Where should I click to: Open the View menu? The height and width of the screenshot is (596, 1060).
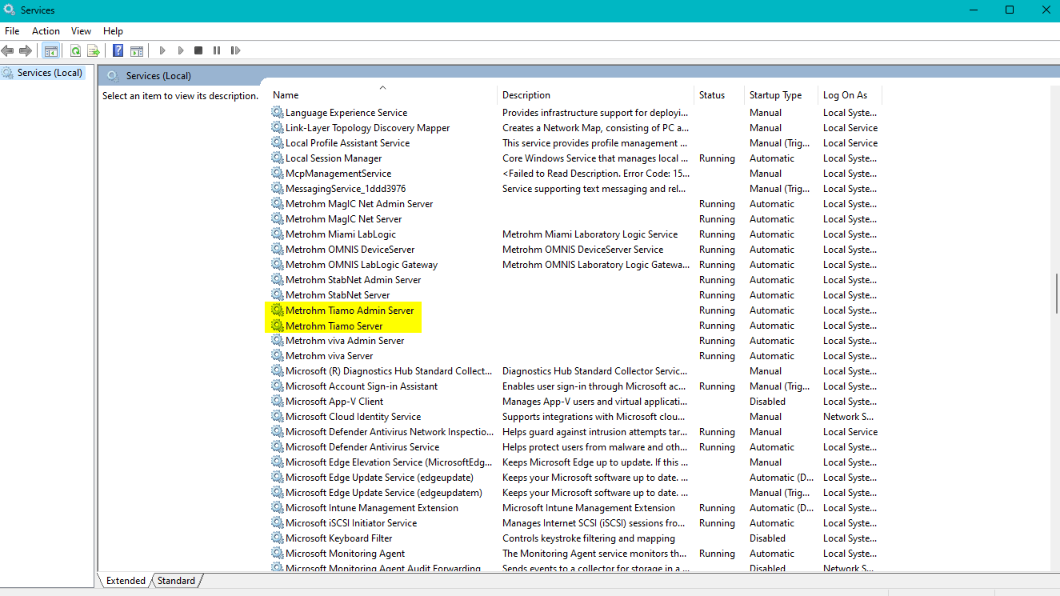(81, 31)
